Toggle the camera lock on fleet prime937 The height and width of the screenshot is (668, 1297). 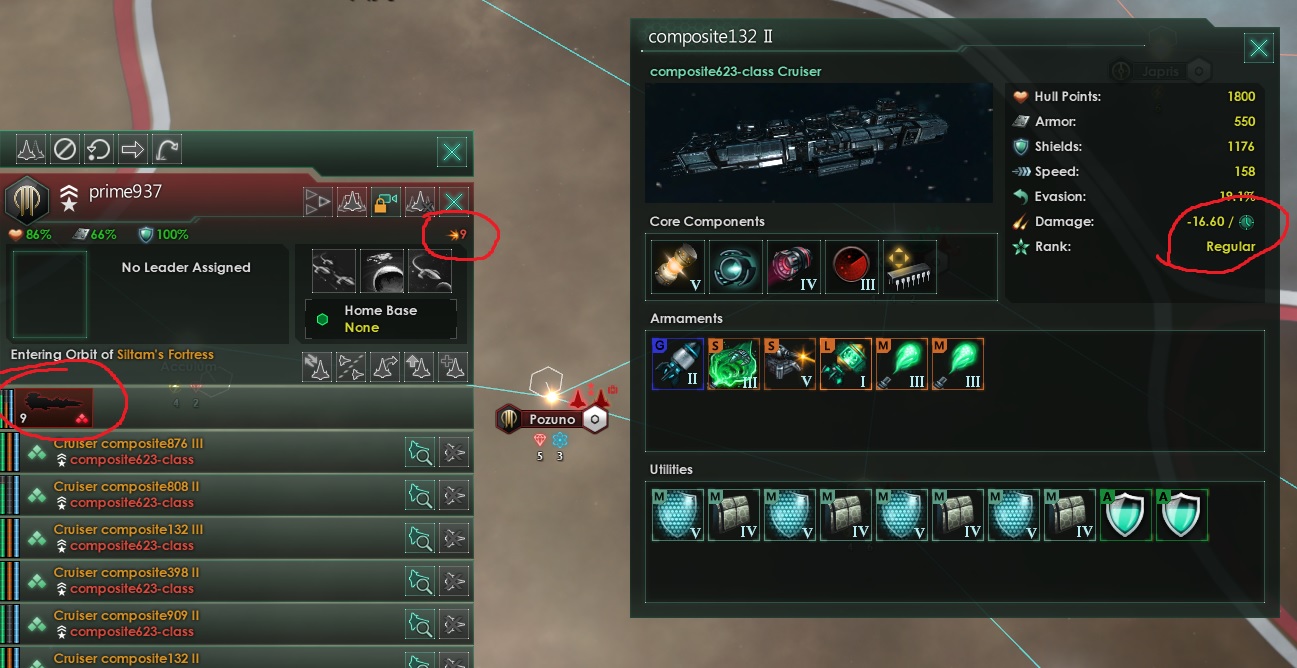(386, 203)
